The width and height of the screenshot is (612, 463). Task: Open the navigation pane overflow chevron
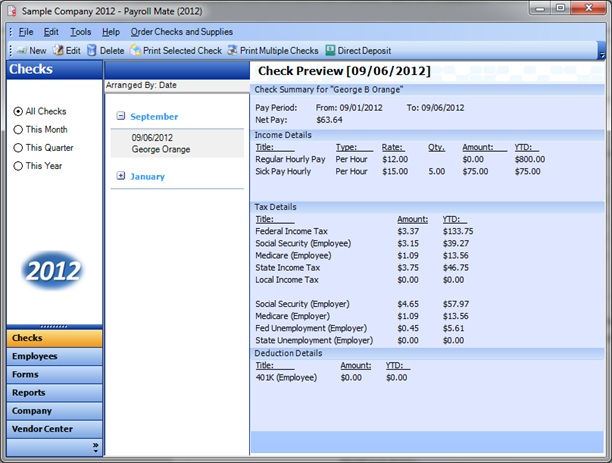tap(95, 446)
